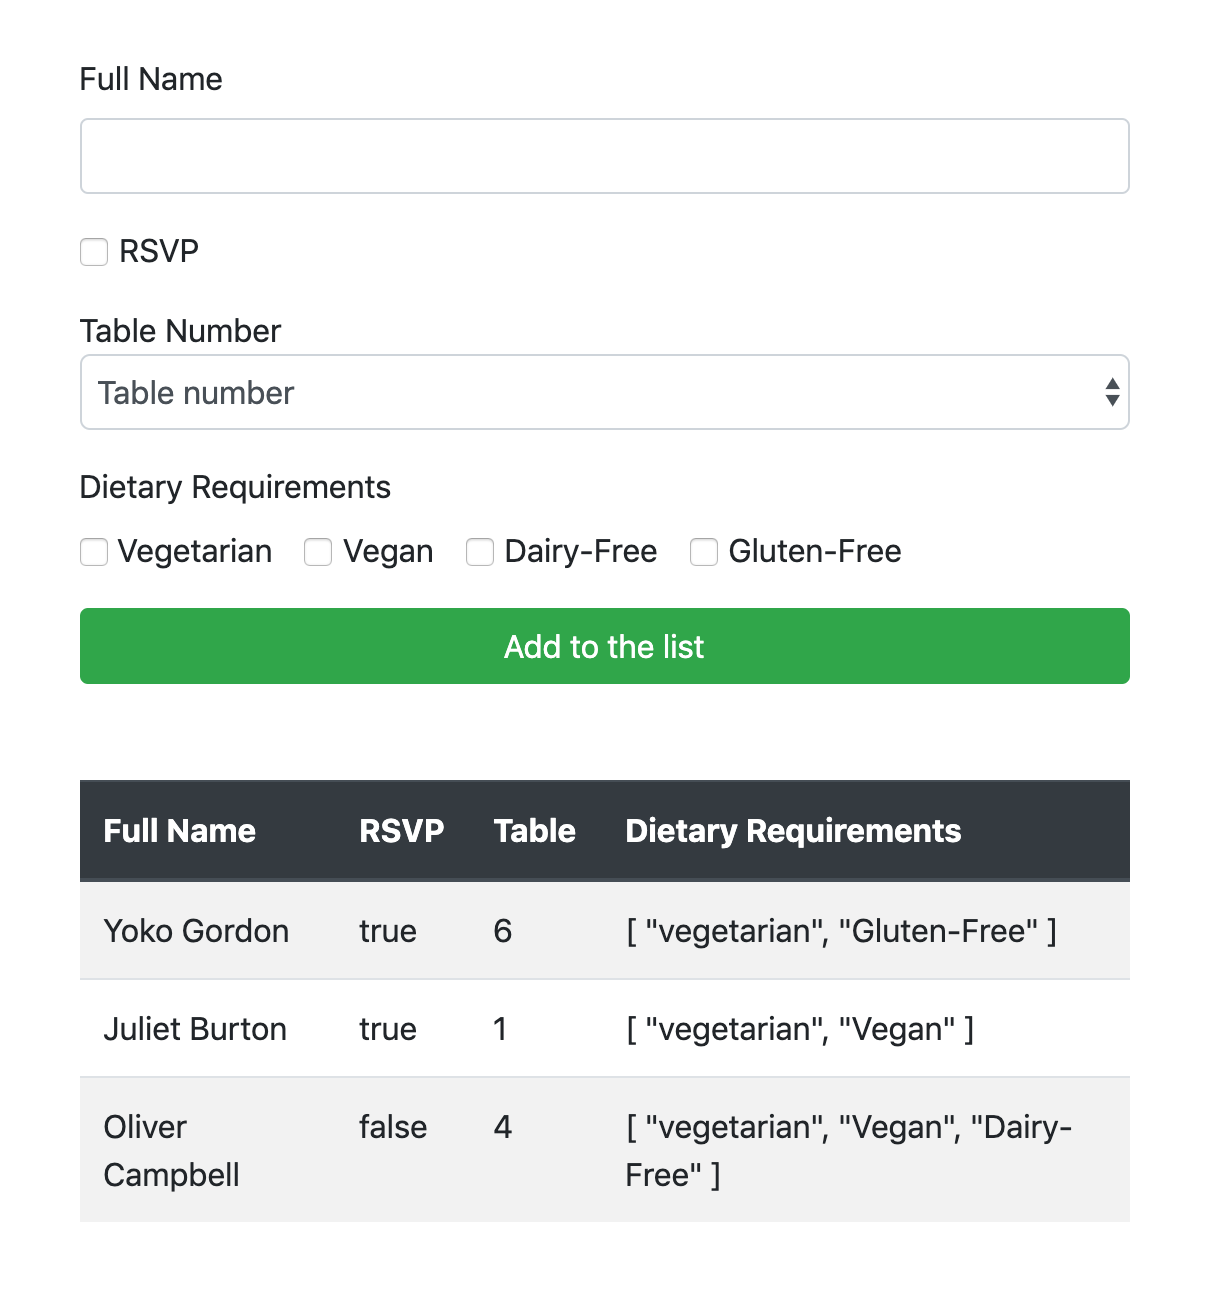
Task: Click the Gluten-Free label text
Action: coord(815,552)
